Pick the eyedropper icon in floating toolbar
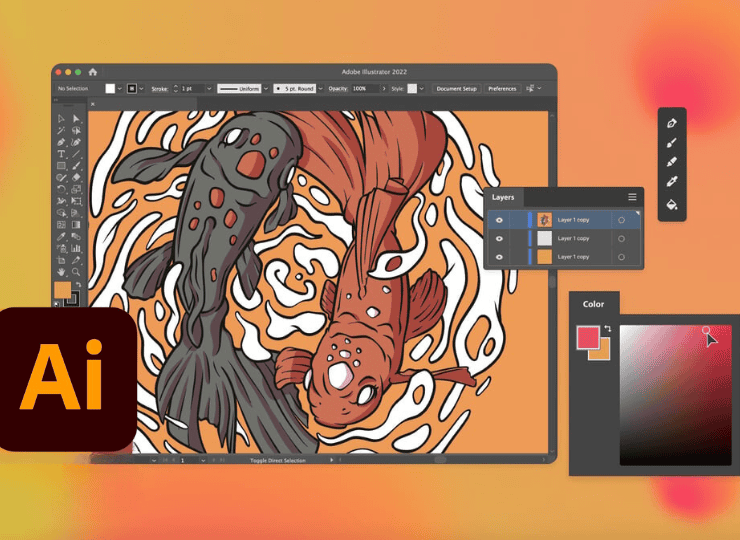 point(672,182)
